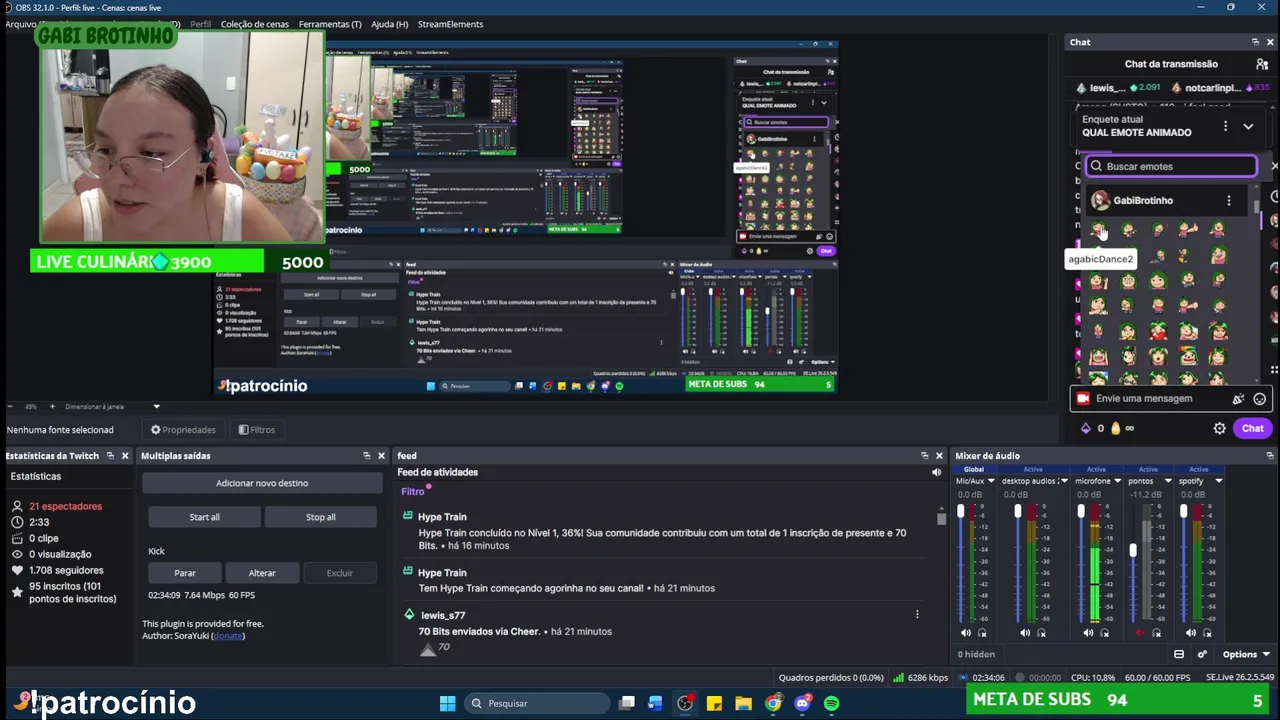Send message with Chat button
The width and height of the screenshot is (1280, 720).
pos(1253,428)
